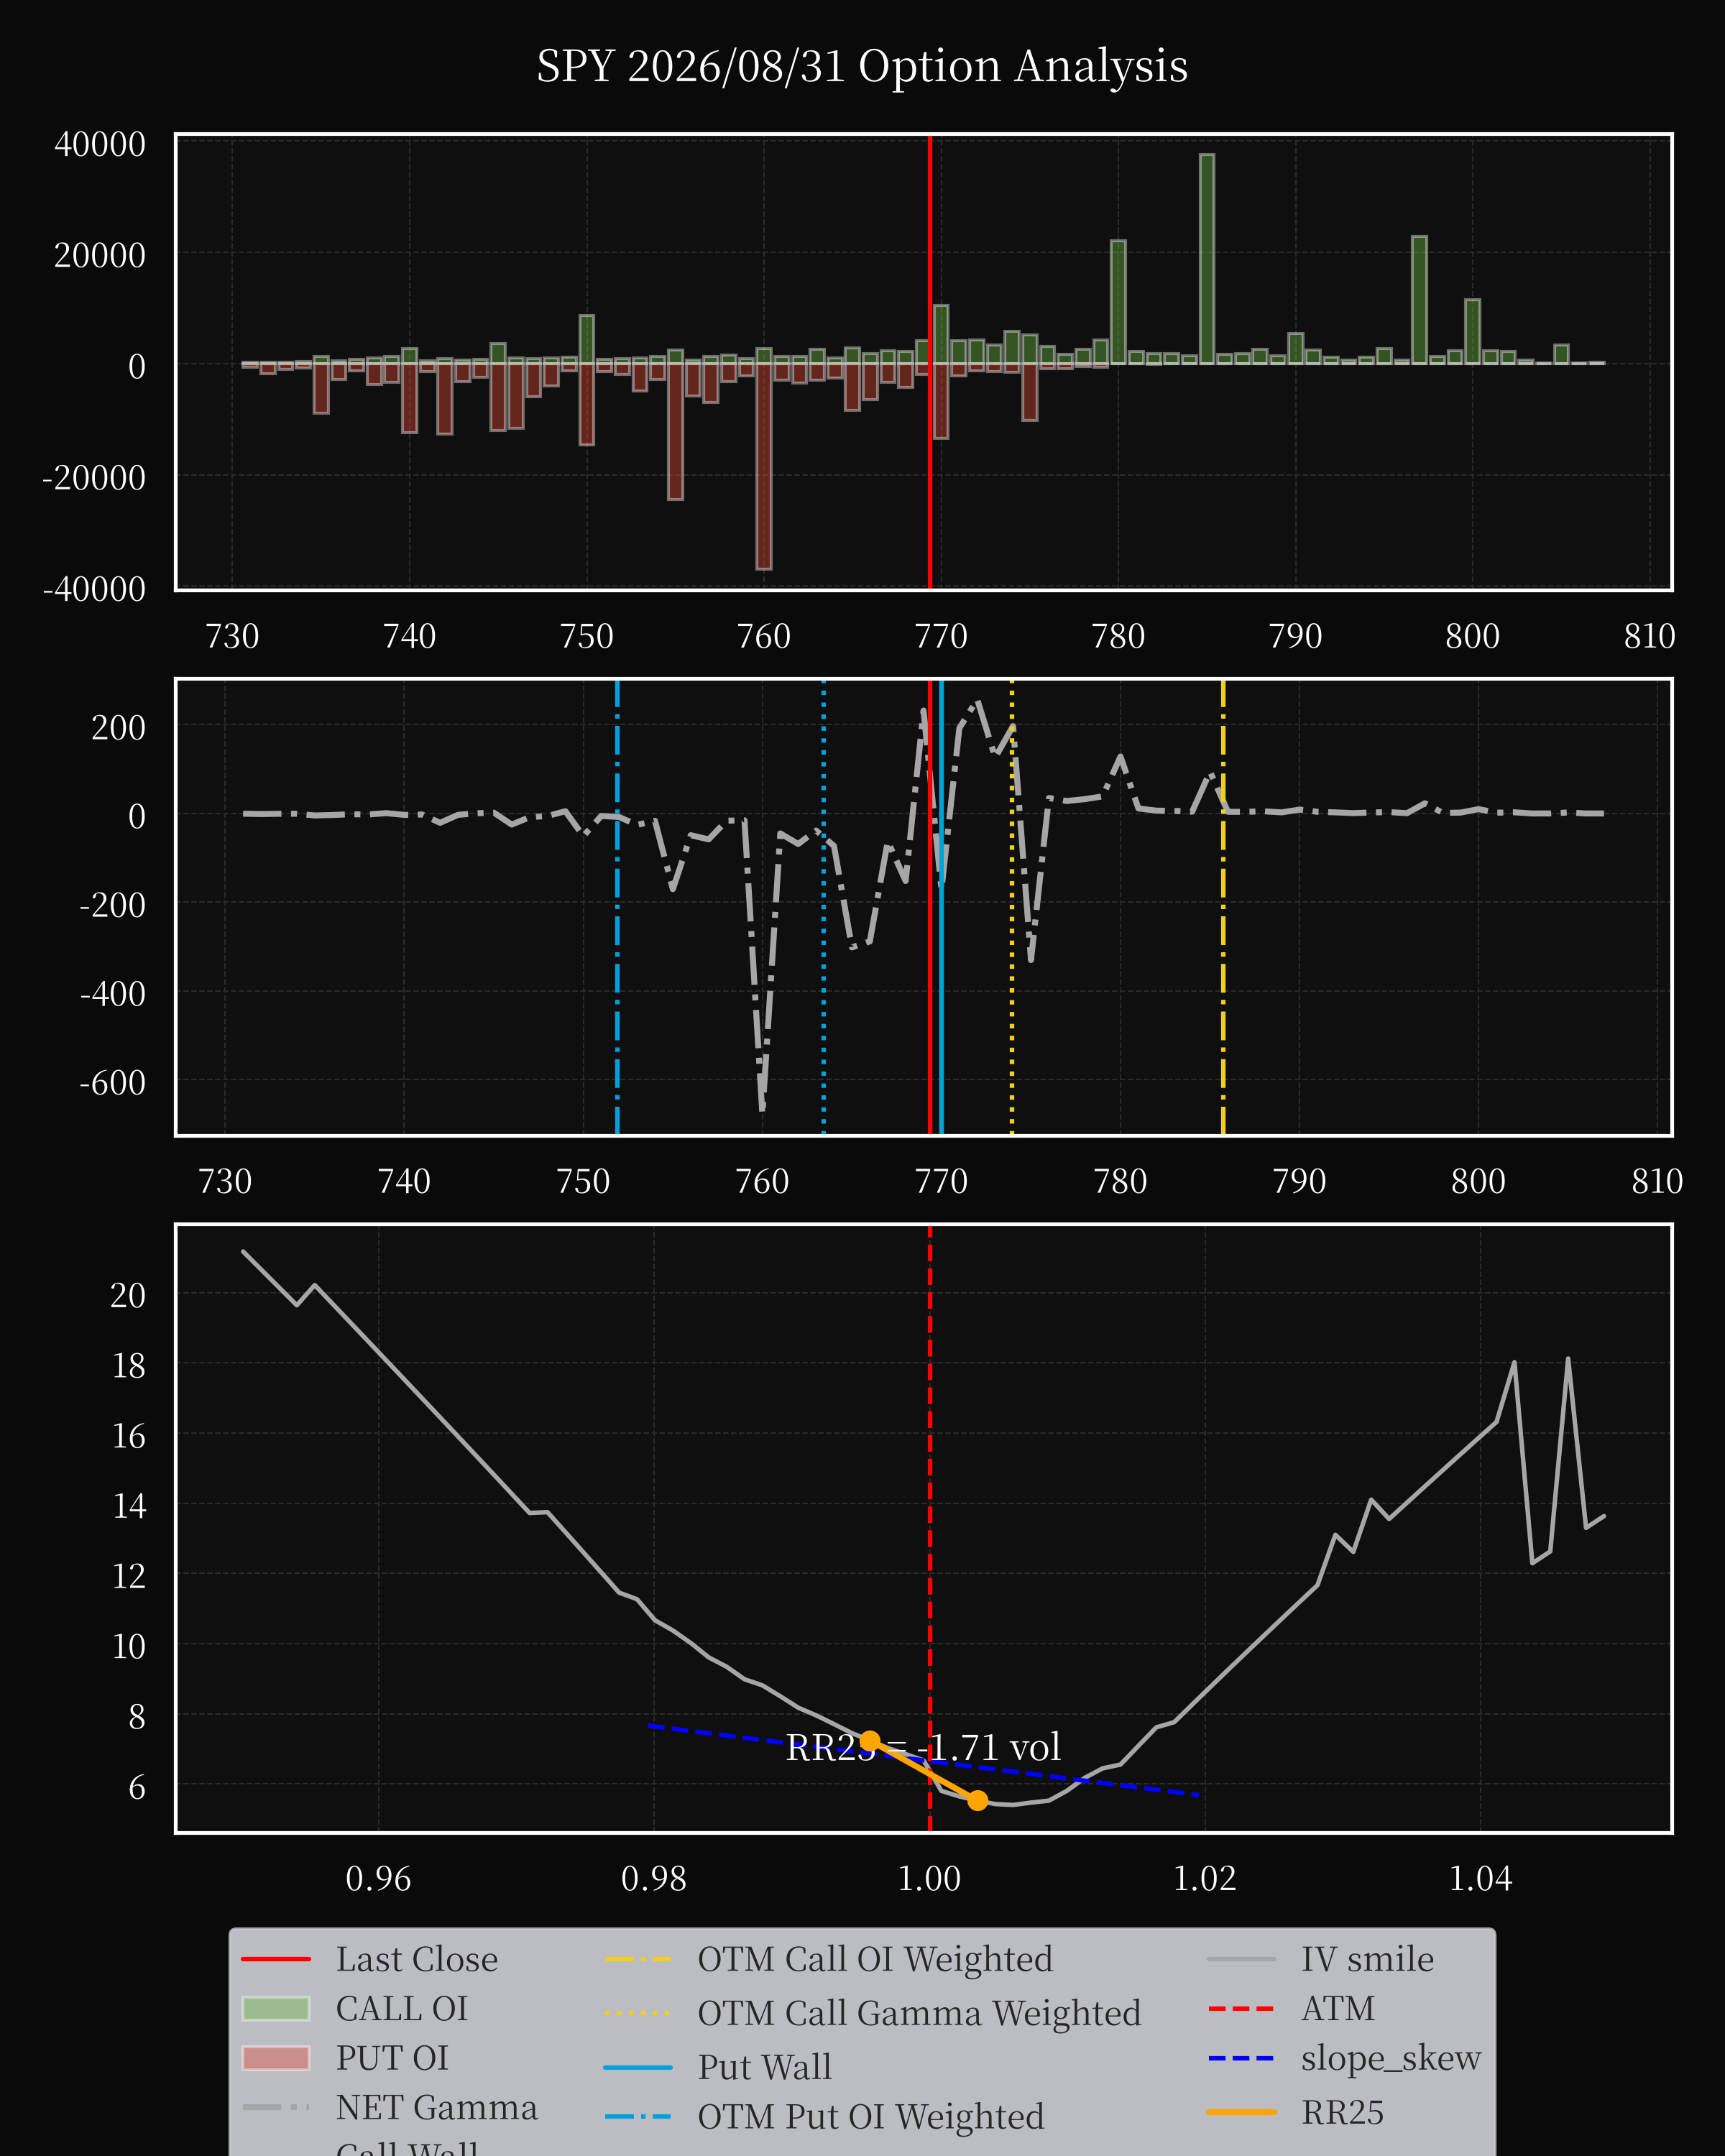Select the OTM Call OI Weighted legend label

875,1959
